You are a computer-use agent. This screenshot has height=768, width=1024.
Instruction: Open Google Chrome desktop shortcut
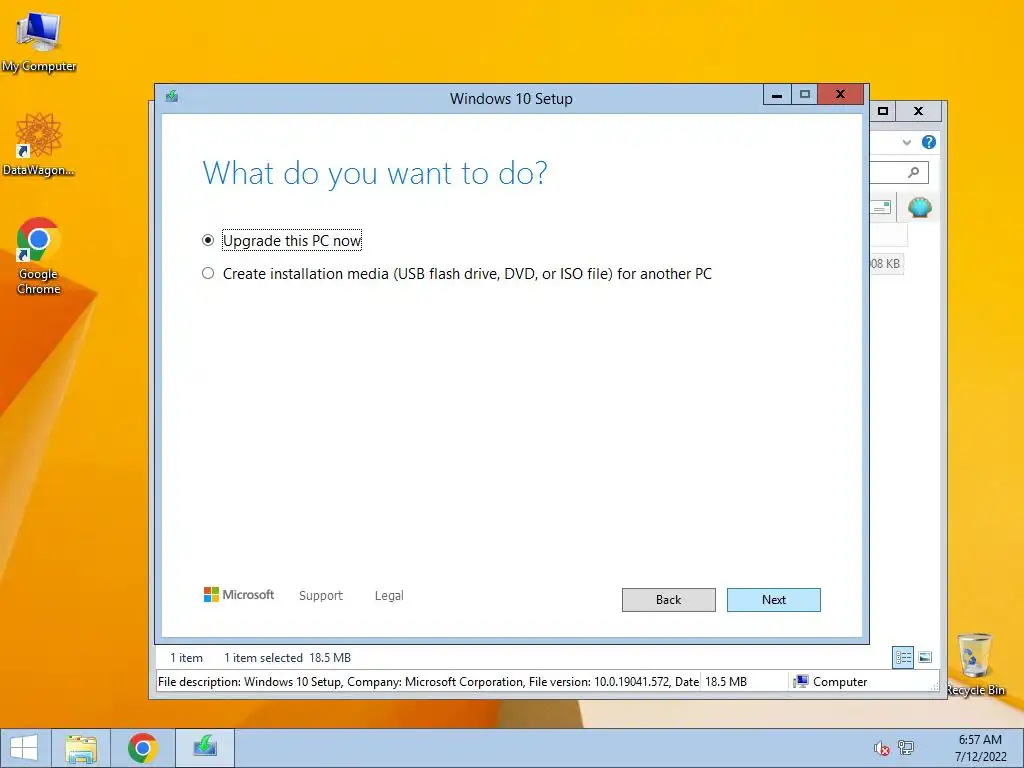(39, 256)
